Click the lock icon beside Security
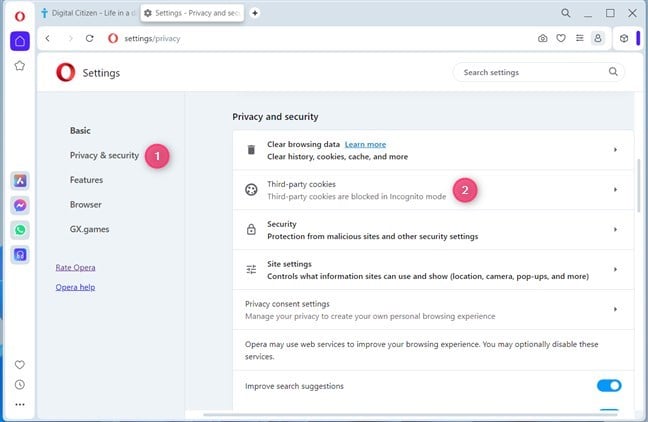This screenshot has height=422, width=648. [251, 229]
